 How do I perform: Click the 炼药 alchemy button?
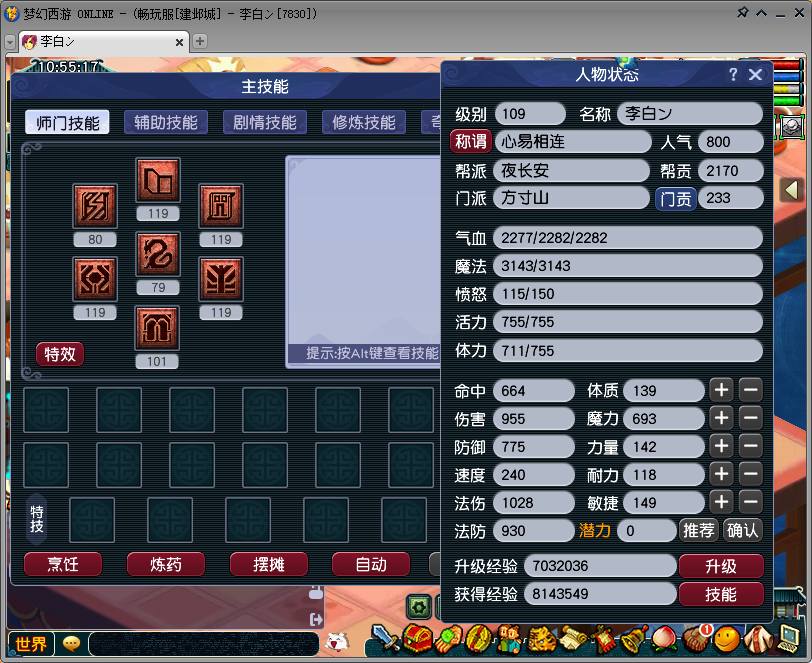coord(166,564)
